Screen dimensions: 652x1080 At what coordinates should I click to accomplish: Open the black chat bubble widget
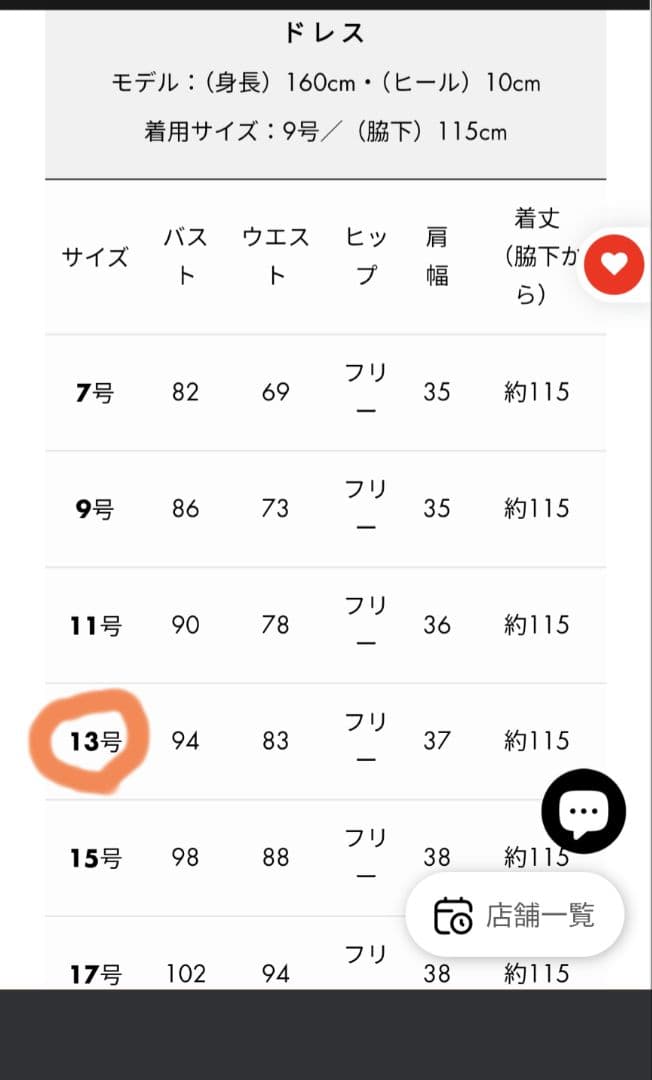[583, 811]
